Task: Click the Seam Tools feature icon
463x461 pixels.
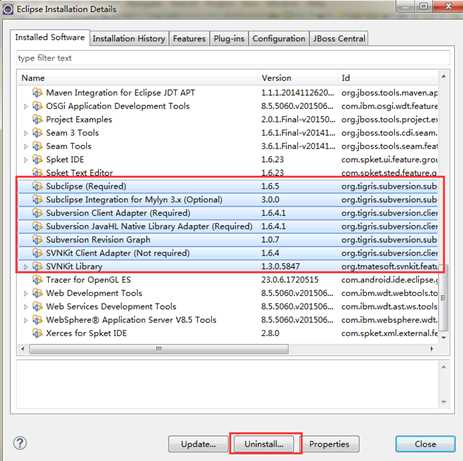Action: (x=37, y=146)
